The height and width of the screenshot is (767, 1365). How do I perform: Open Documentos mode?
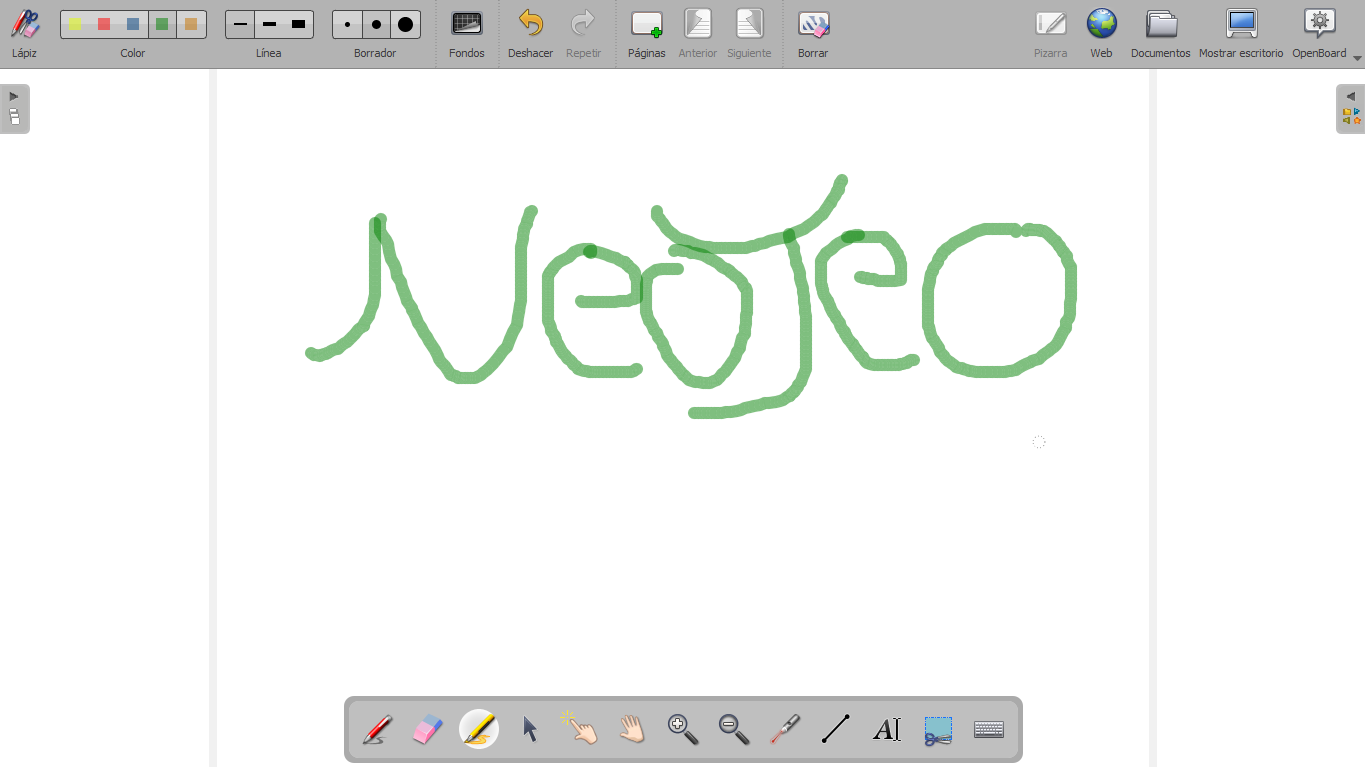coord(1161,32)
